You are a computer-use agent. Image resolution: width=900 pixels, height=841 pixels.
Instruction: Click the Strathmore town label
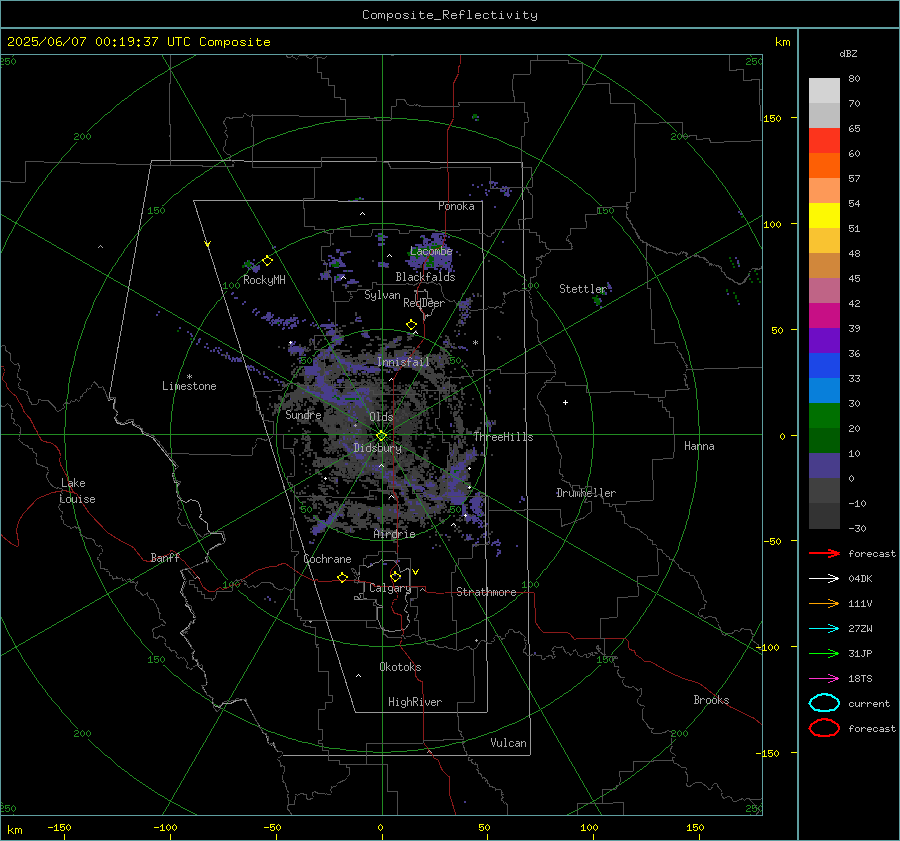coord(486,592)
